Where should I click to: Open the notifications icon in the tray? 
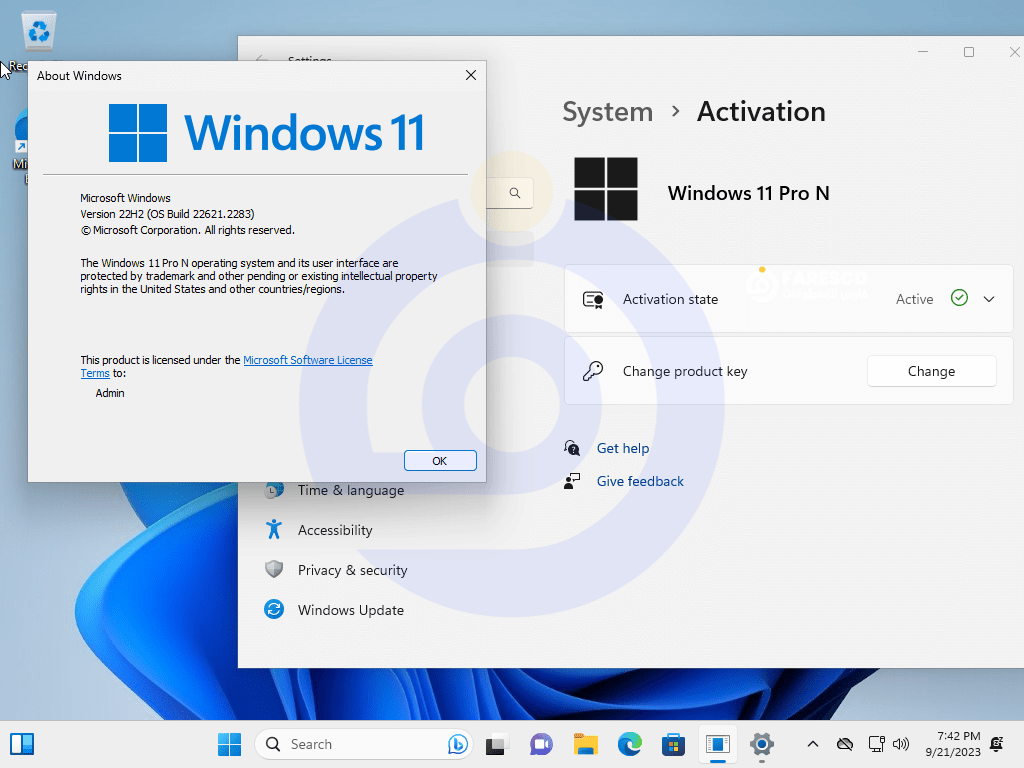(997, 744)
